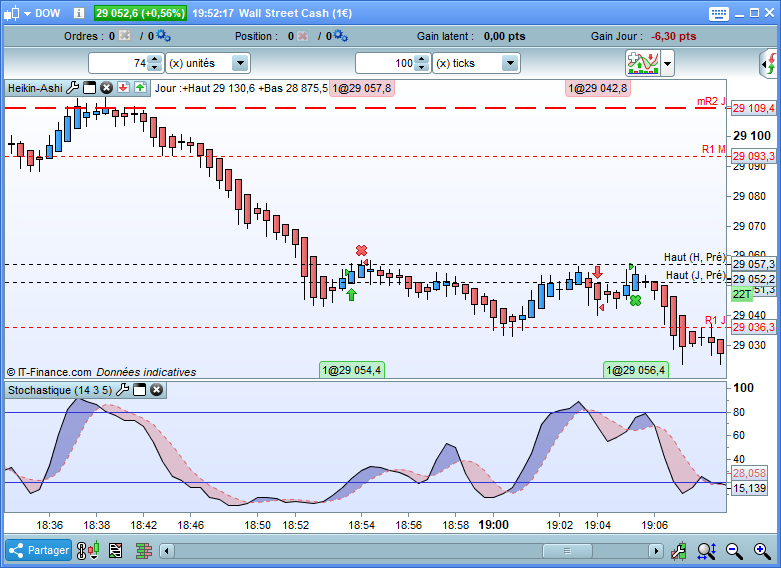Click the quantity field showing 74

[119, 63]
